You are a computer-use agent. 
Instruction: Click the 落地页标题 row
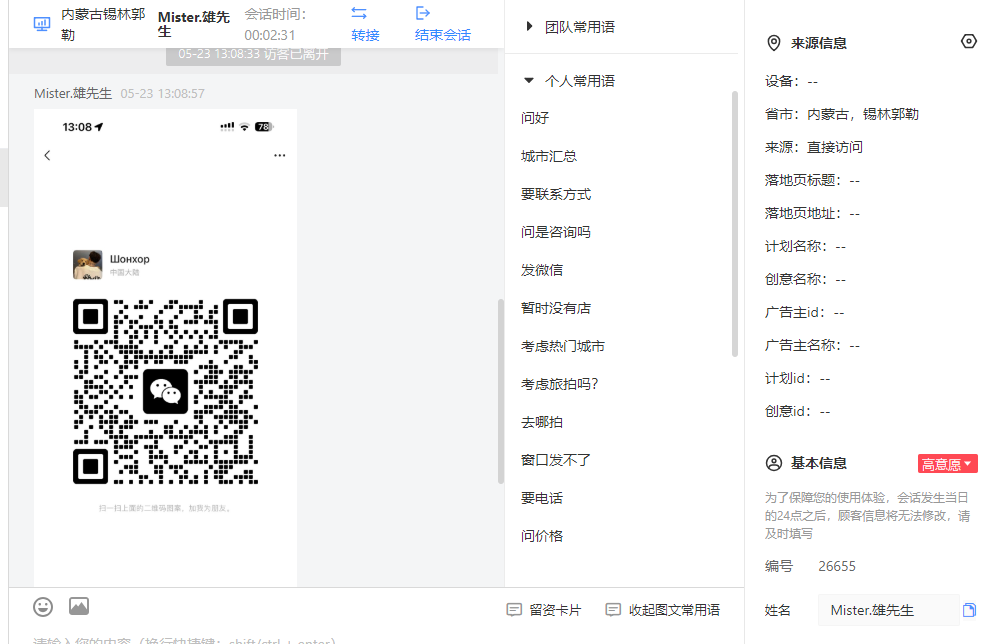[x=812, y=180]
